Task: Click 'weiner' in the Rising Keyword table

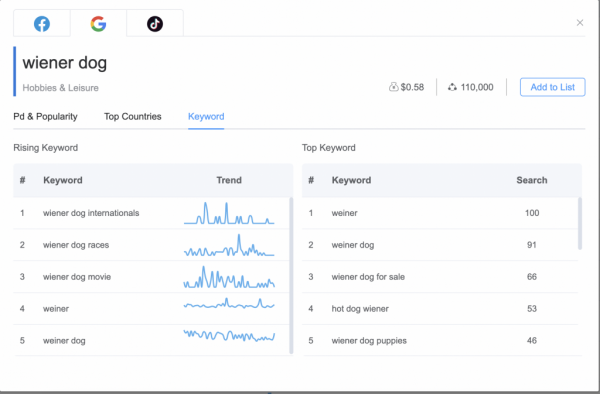Action: point(56,309)
